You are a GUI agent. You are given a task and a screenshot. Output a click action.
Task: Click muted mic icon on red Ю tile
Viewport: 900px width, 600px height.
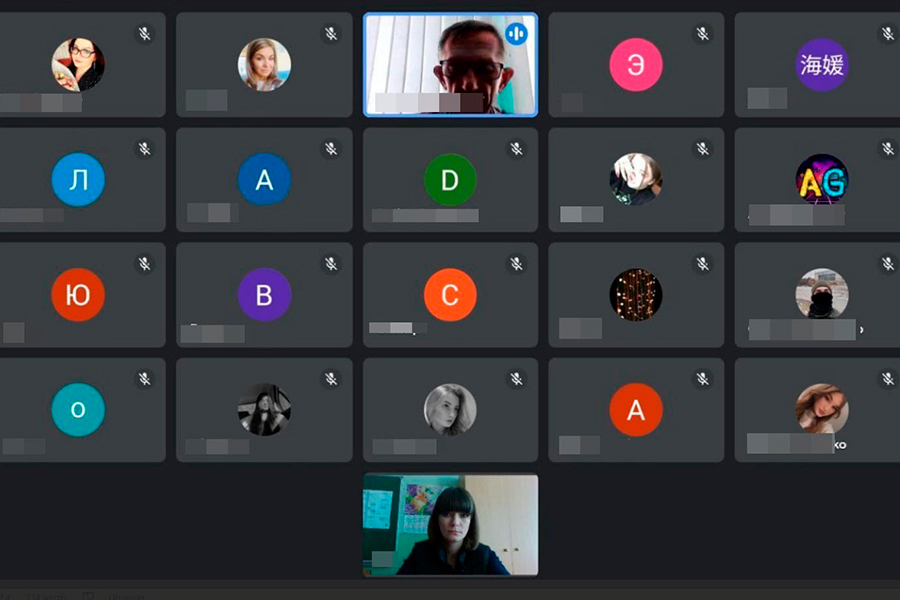pyautogui.click(x=145, y=264)
